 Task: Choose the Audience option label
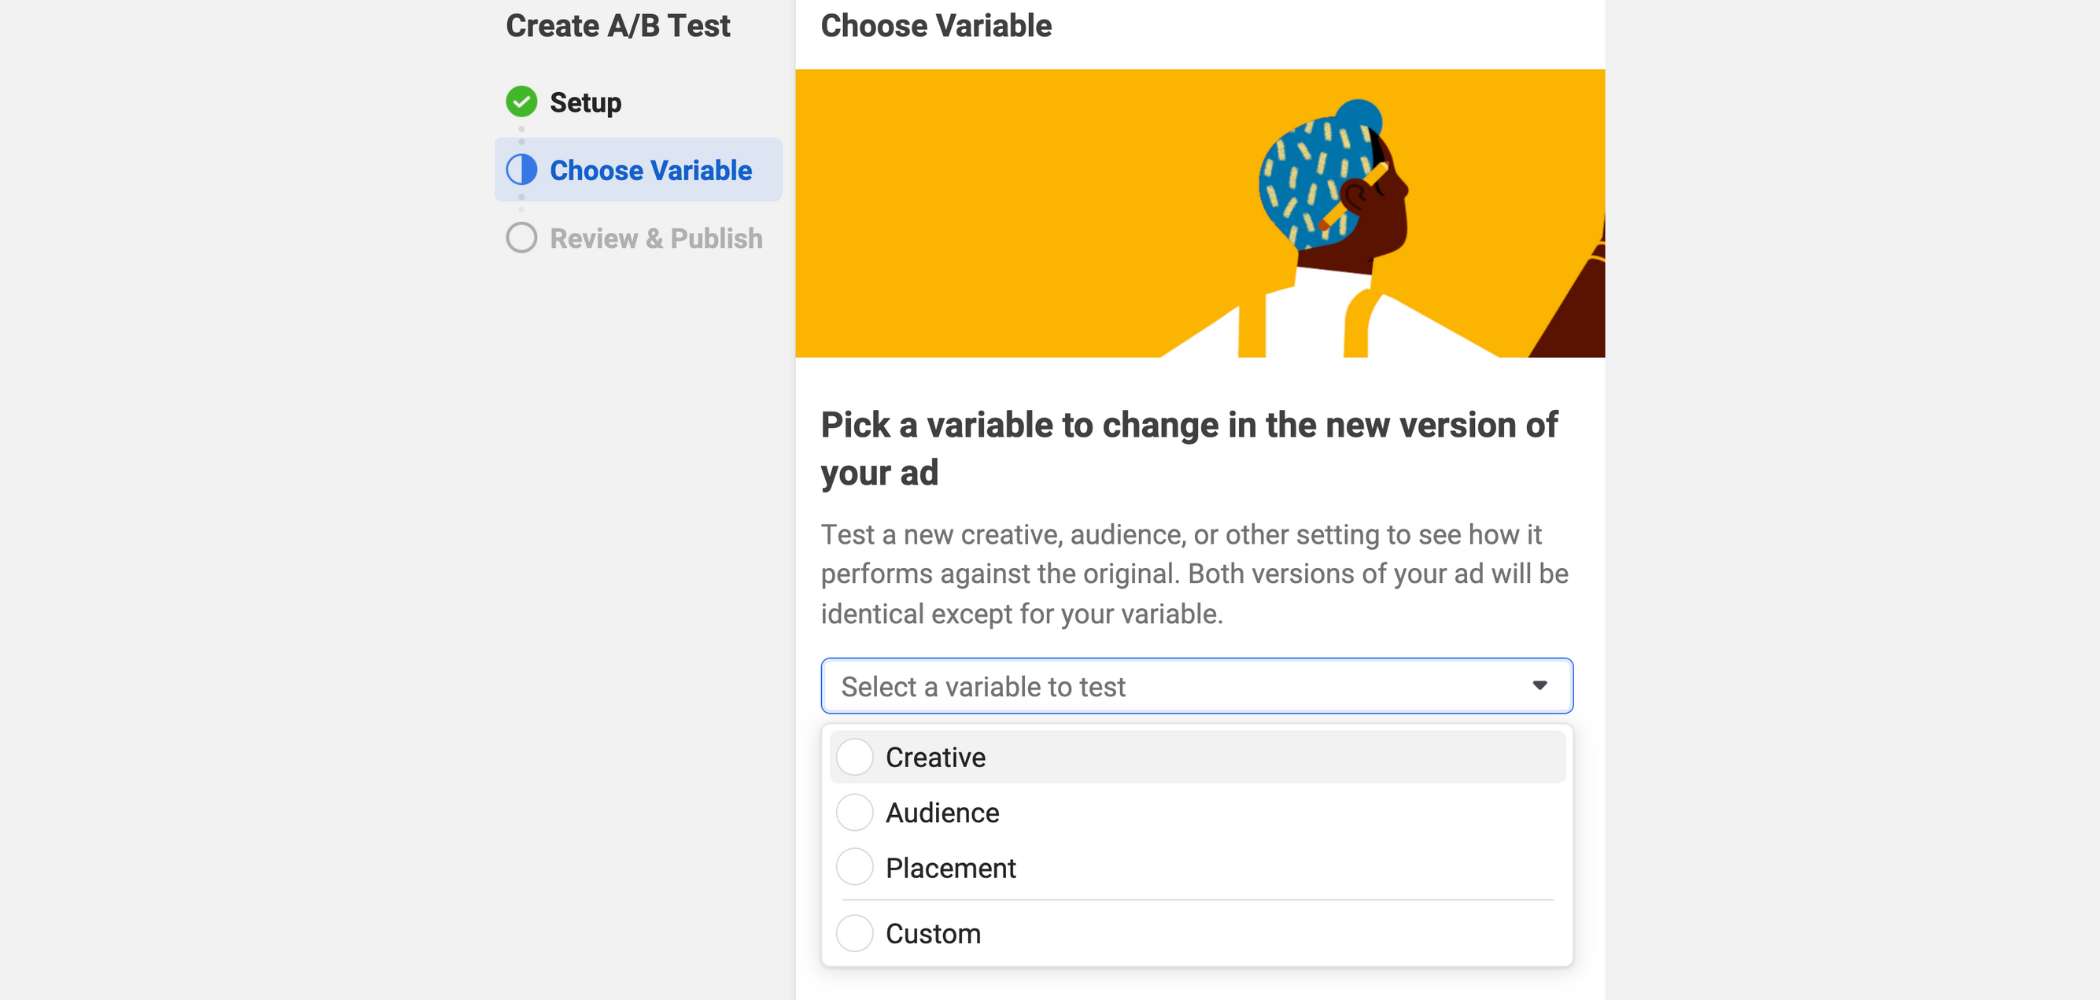(942, 812)
